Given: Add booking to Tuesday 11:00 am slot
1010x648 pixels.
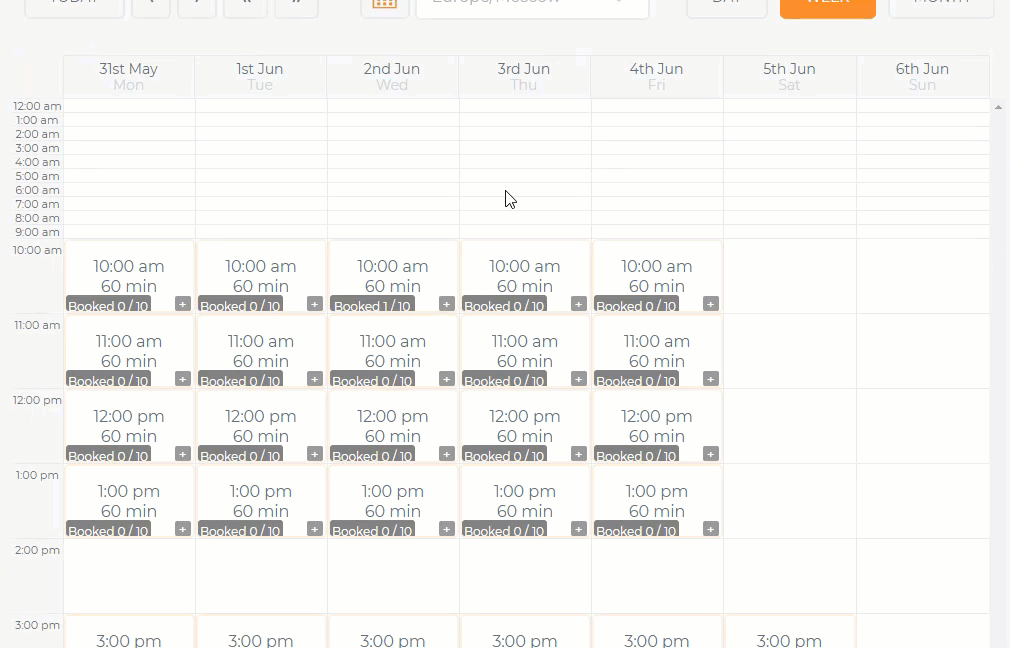Looking at the screenshot, I should pyautogui.click(x=315, y=379).
